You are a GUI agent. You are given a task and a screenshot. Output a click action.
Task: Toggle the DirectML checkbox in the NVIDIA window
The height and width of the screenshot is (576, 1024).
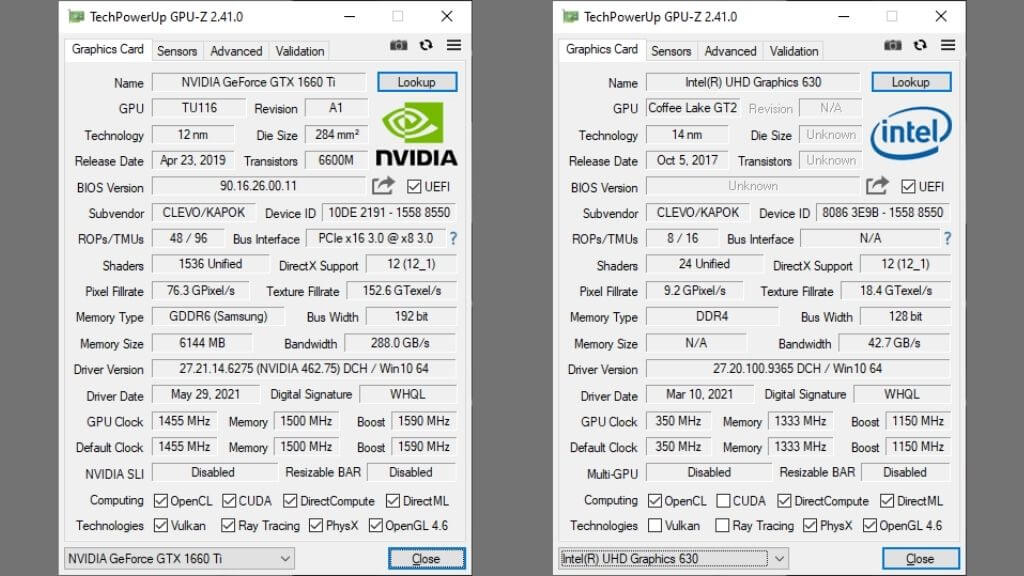pyautogui.click(x=392, y=501)
